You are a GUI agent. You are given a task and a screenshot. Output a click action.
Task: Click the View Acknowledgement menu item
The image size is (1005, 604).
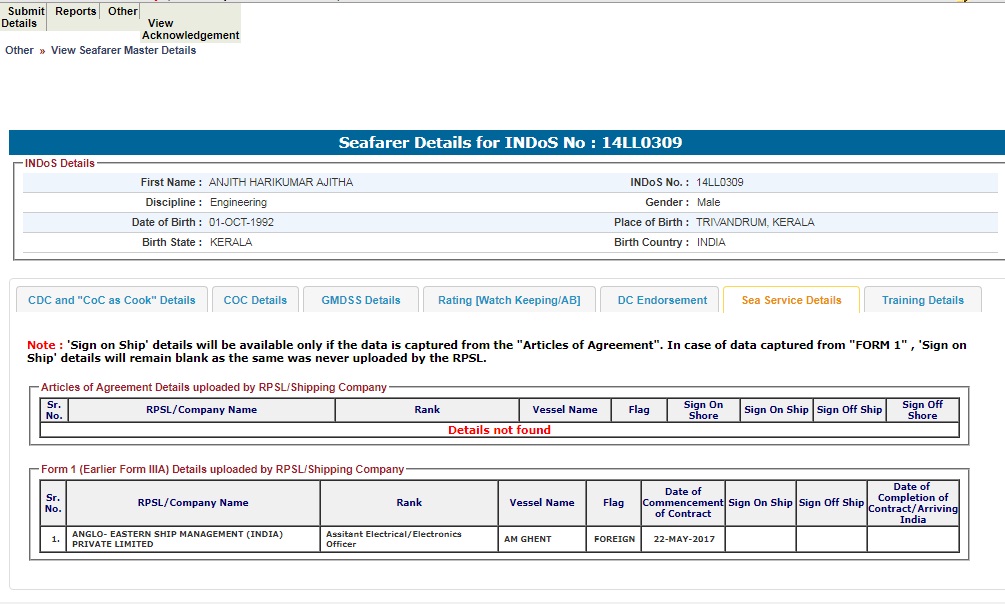(x=190, y=29)
